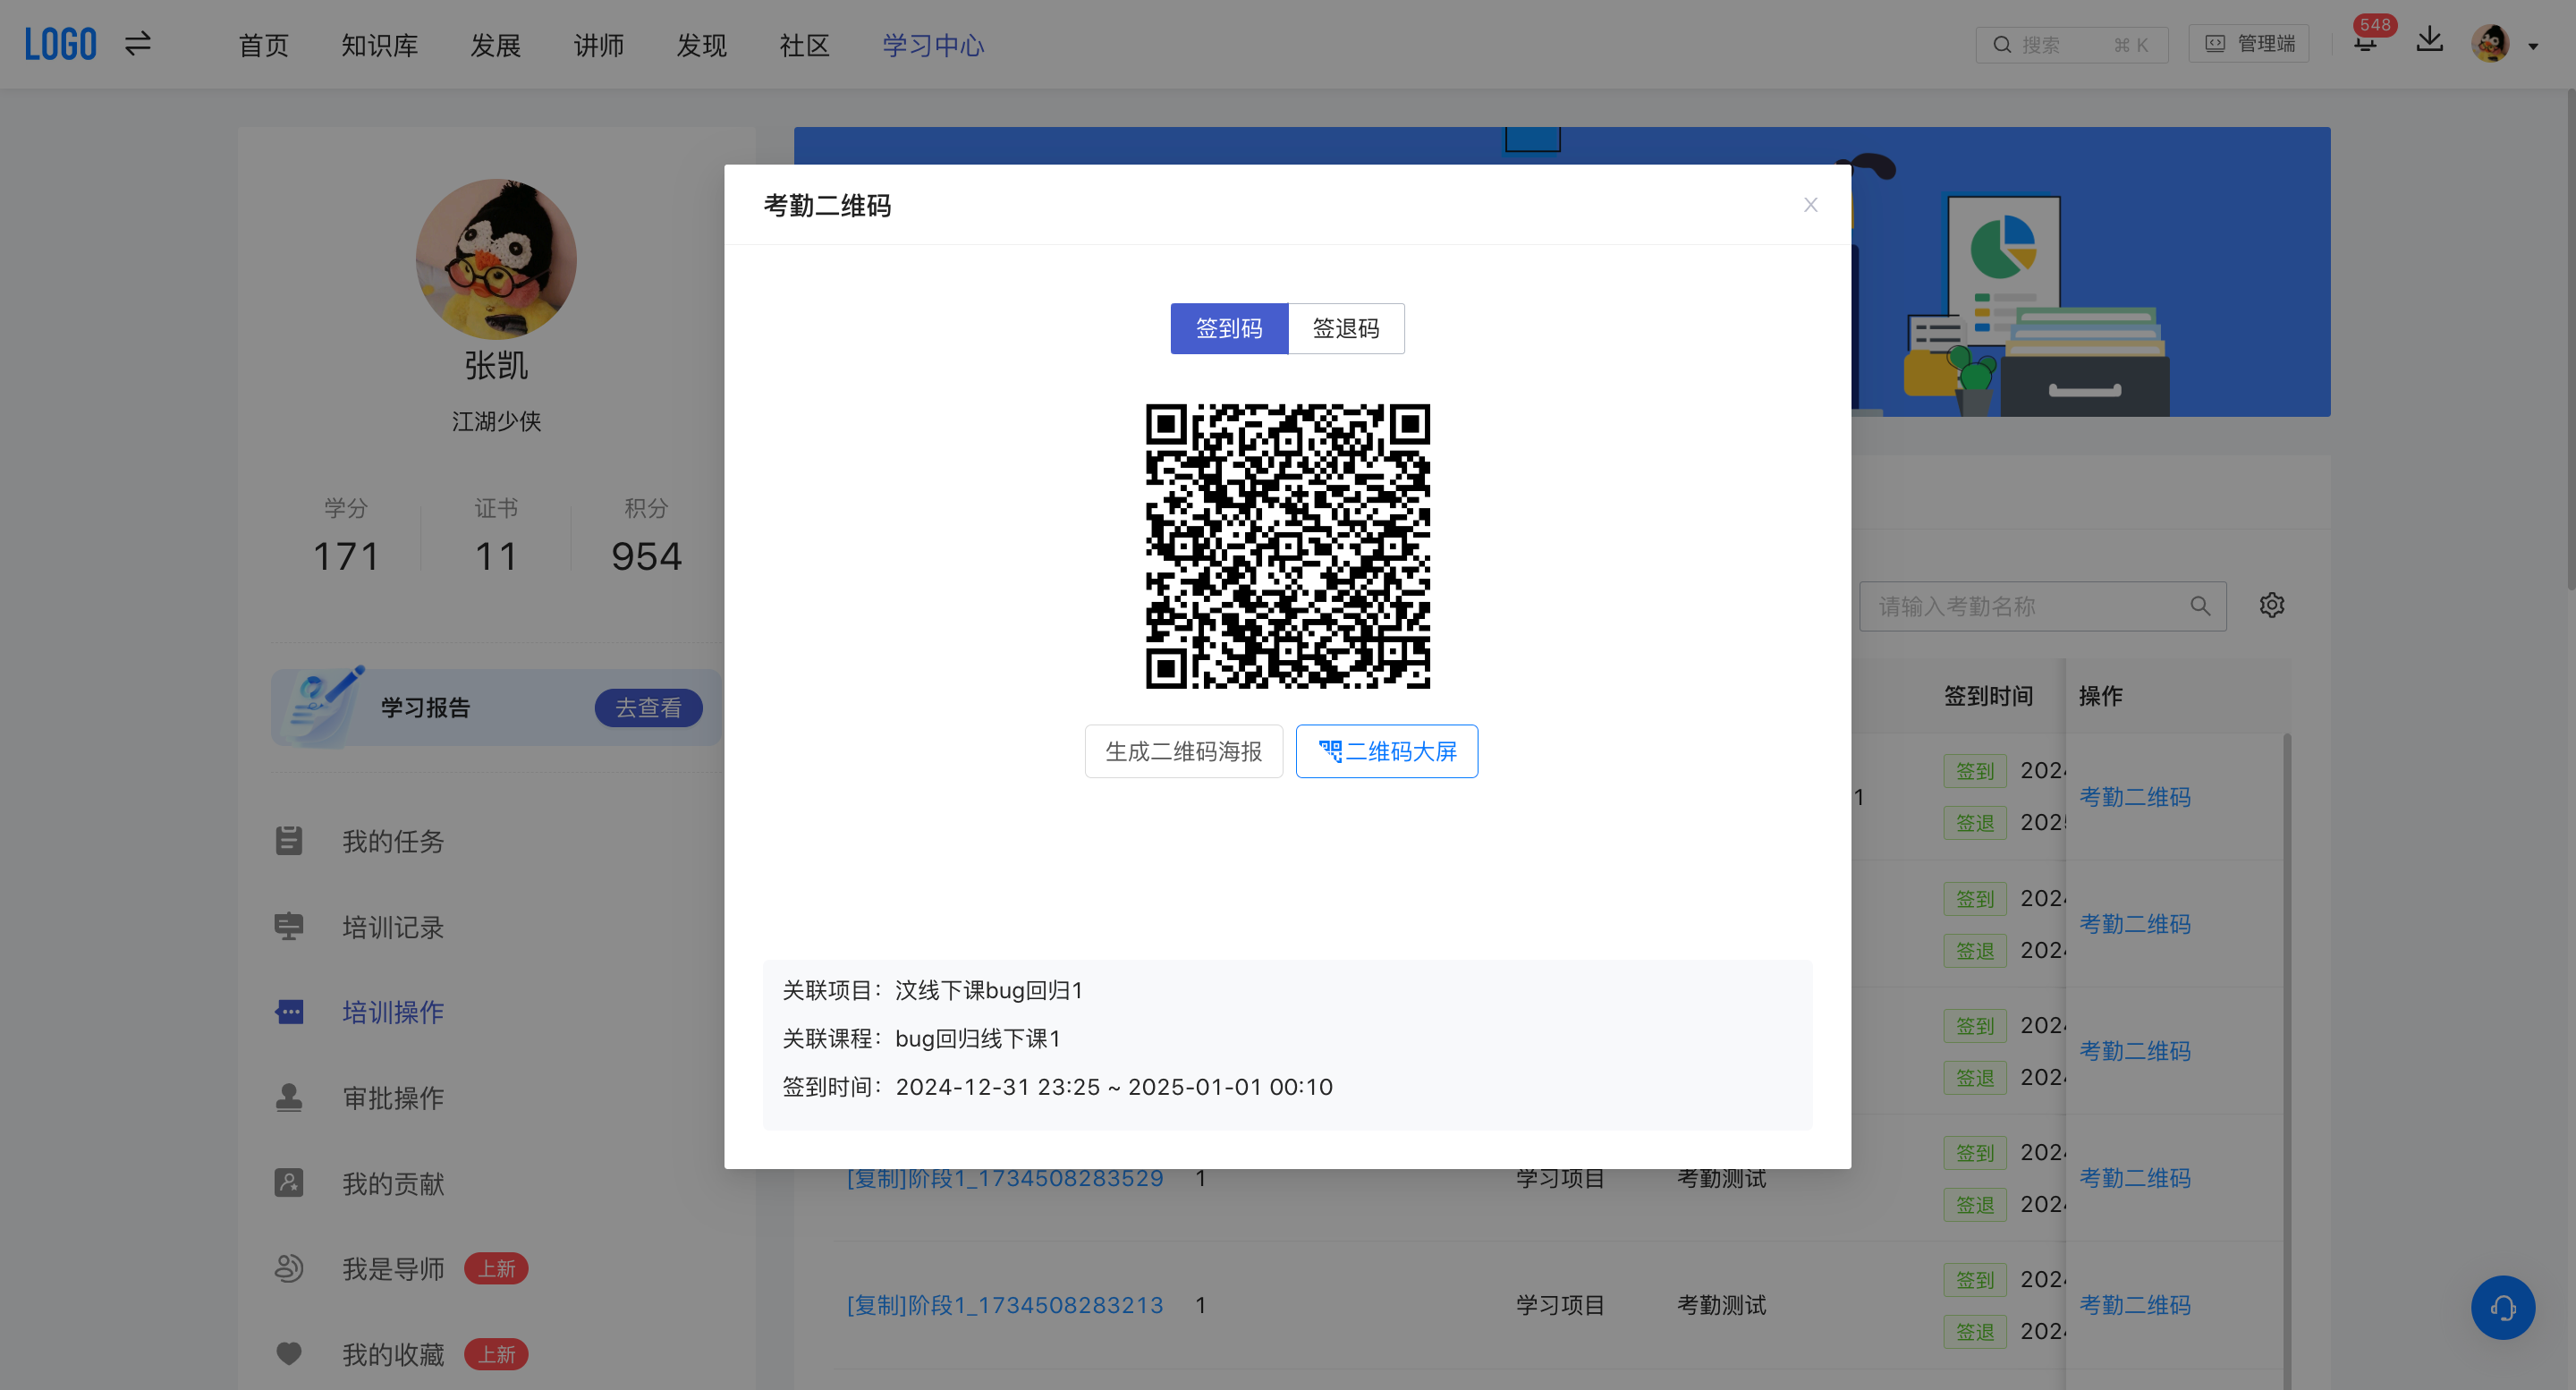
Task: Click 考勤二维码 link in the second table row
Action: pyautogui.click(x=2135, y=924)
